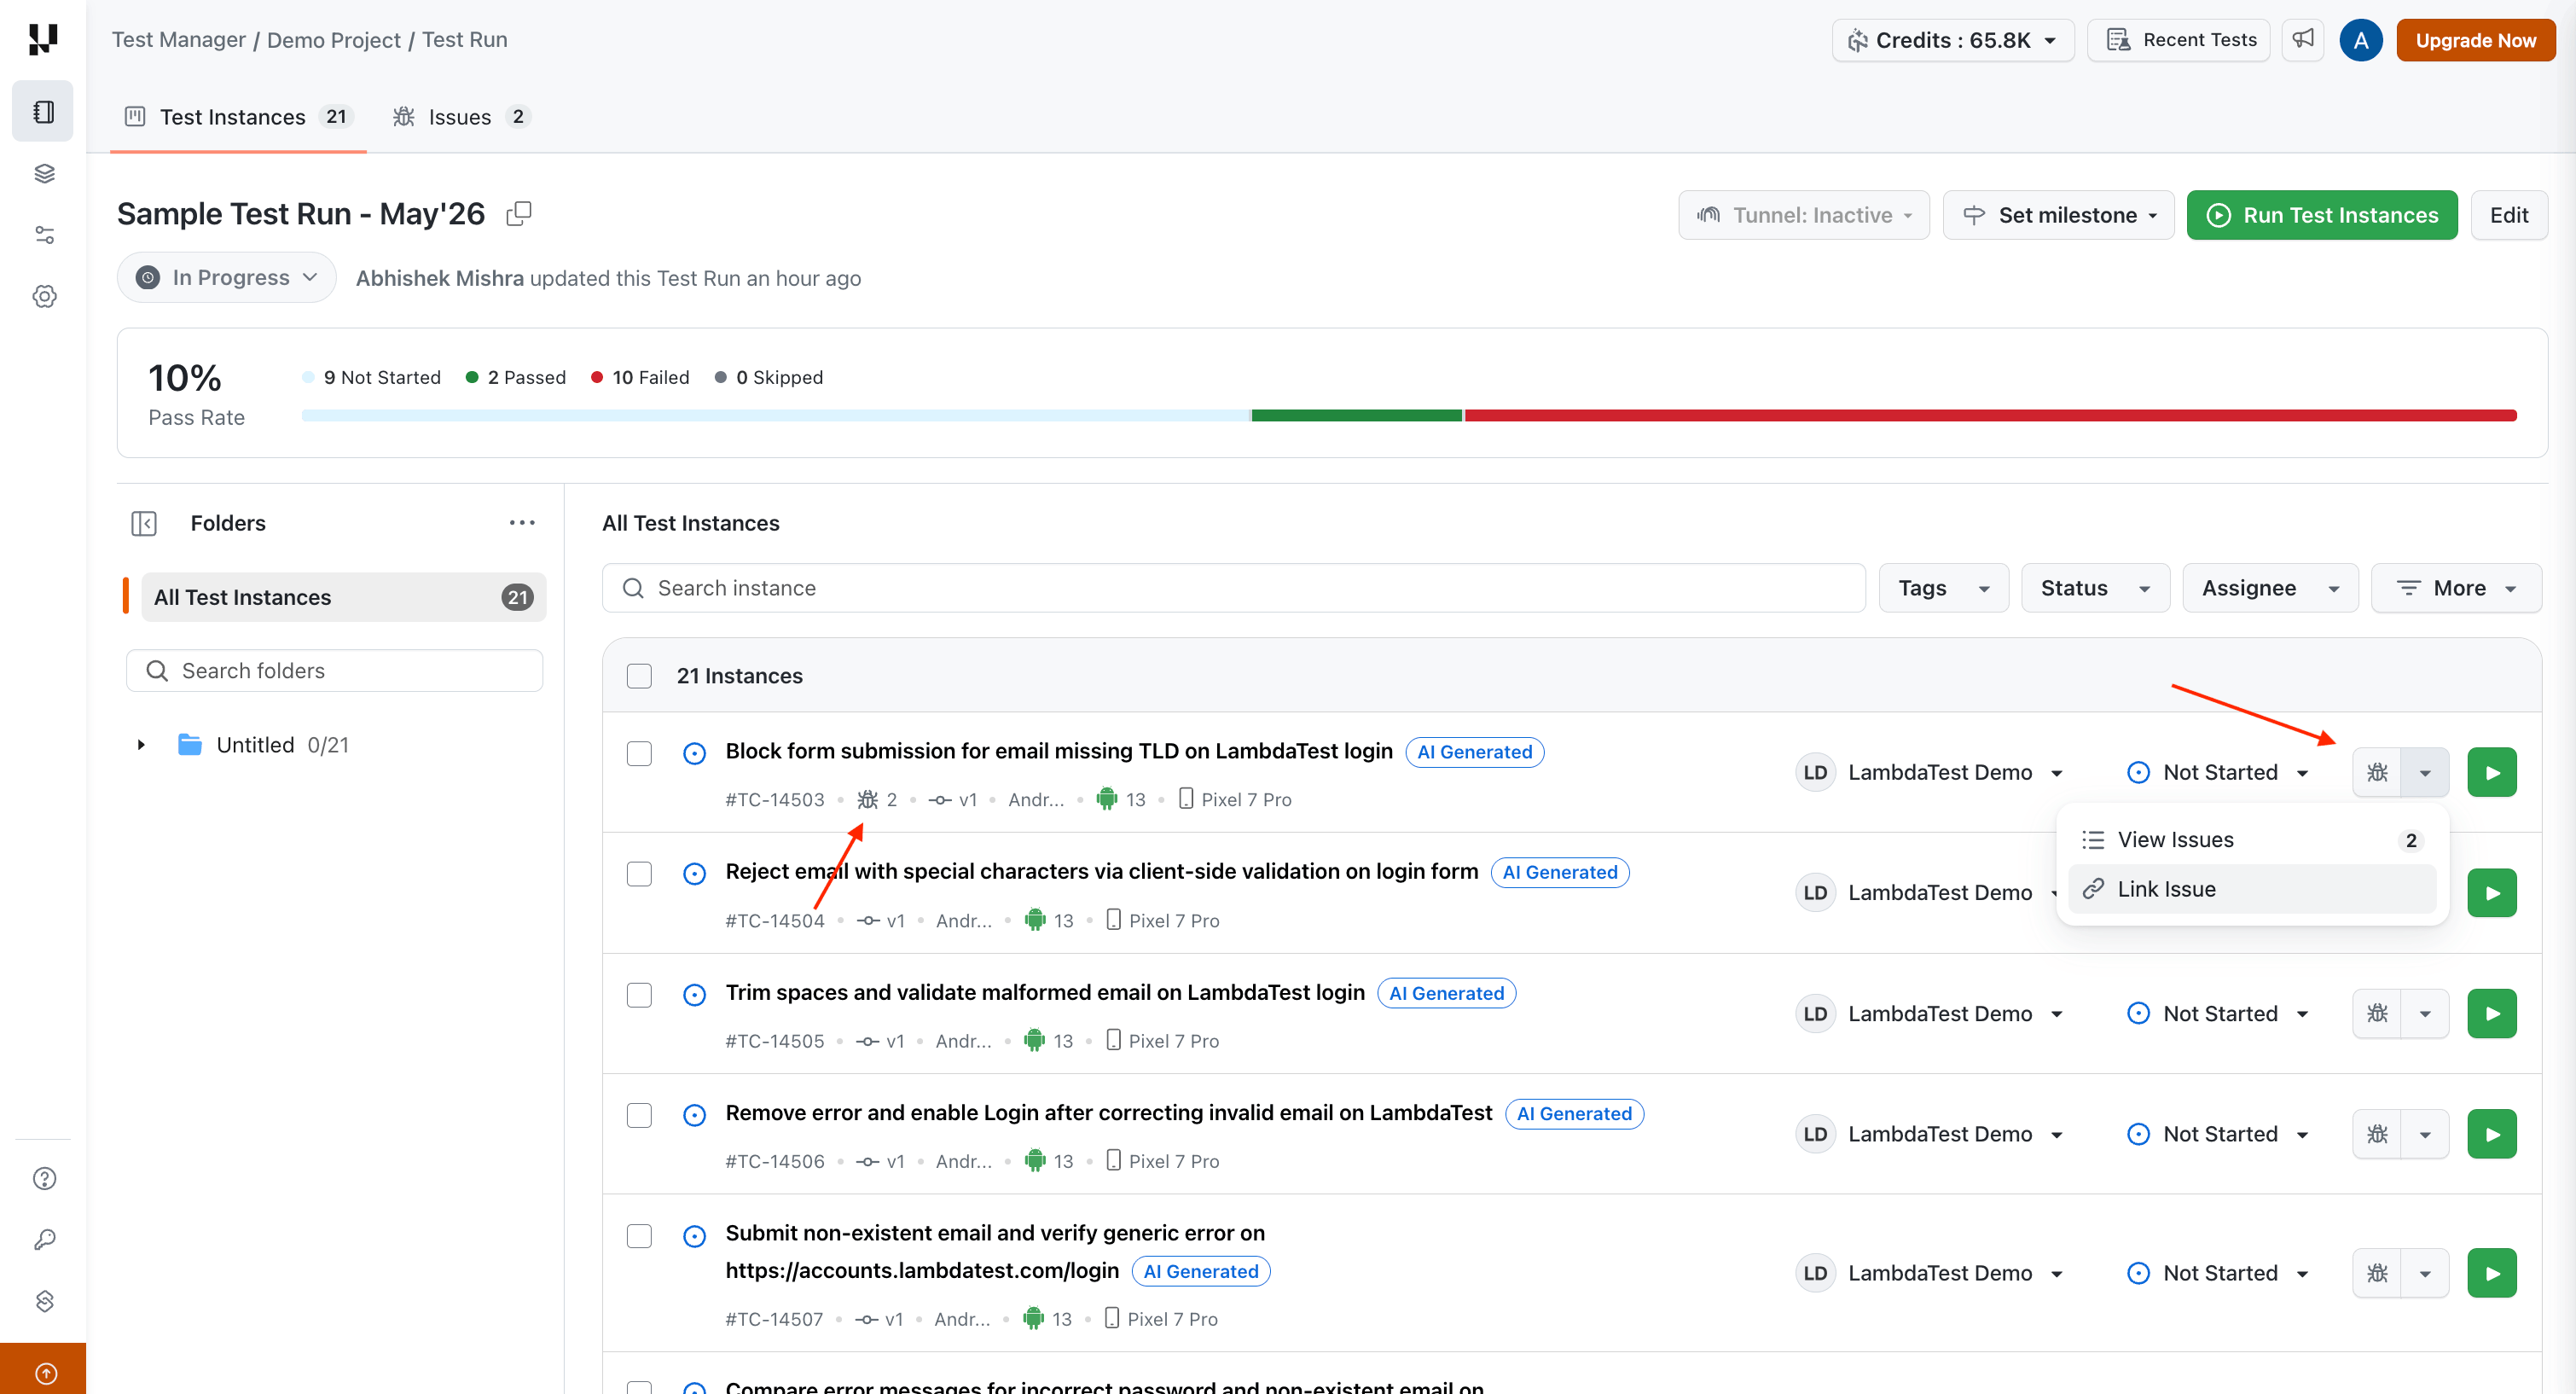The image size is (2576, 1394).
Task: Collapse the Folders panel icon
Action: (144, 523)
